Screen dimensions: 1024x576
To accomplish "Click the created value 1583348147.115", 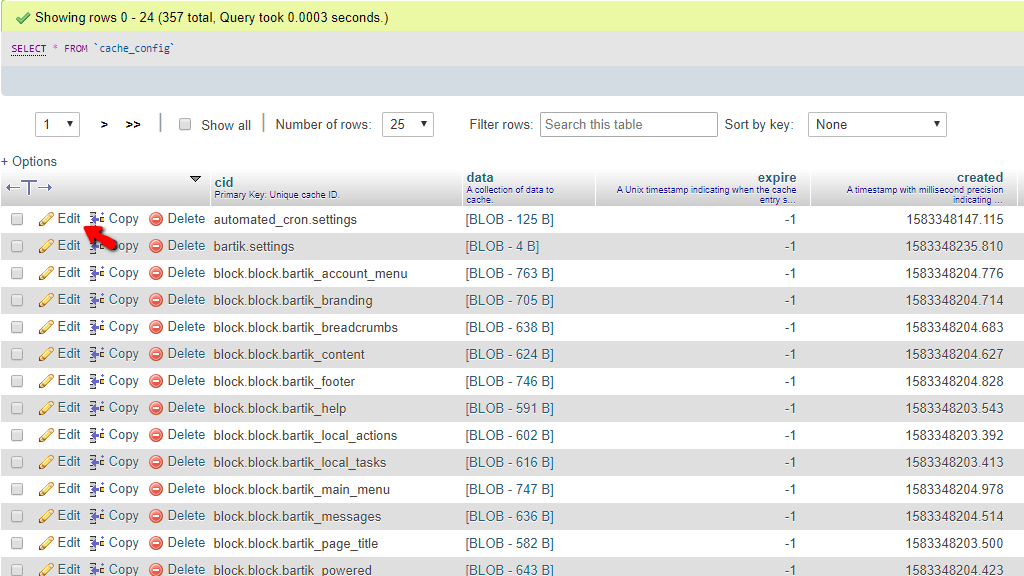I will click(x=954, y=219).
